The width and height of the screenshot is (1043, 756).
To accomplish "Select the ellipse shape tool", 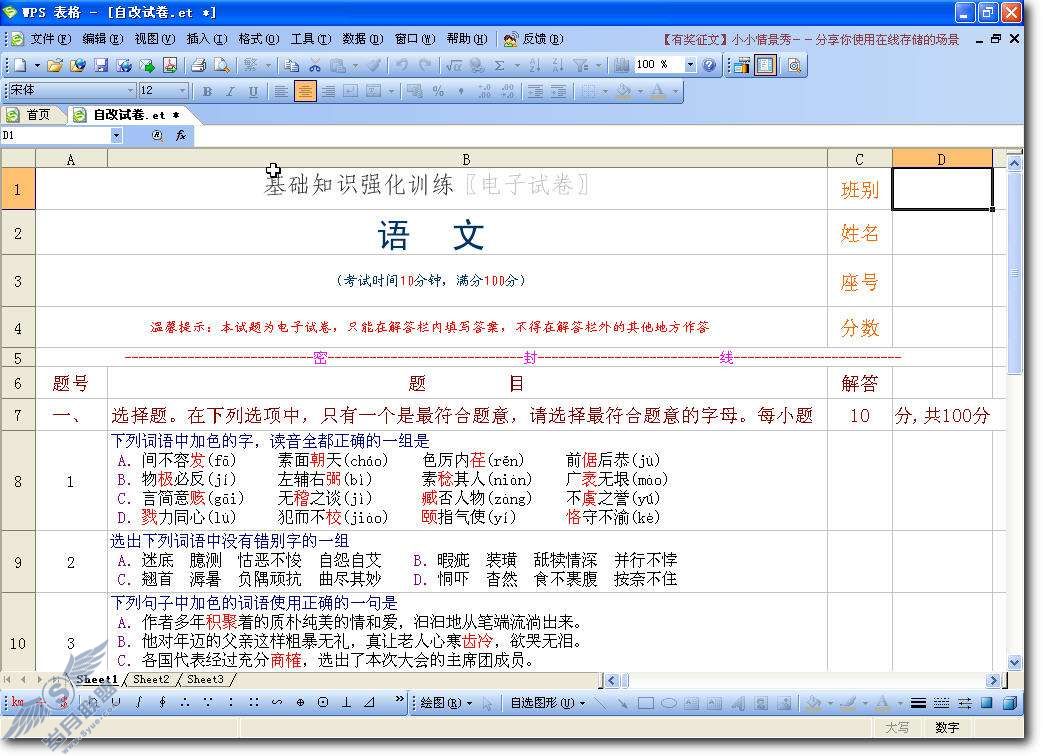I will point(669,703).
